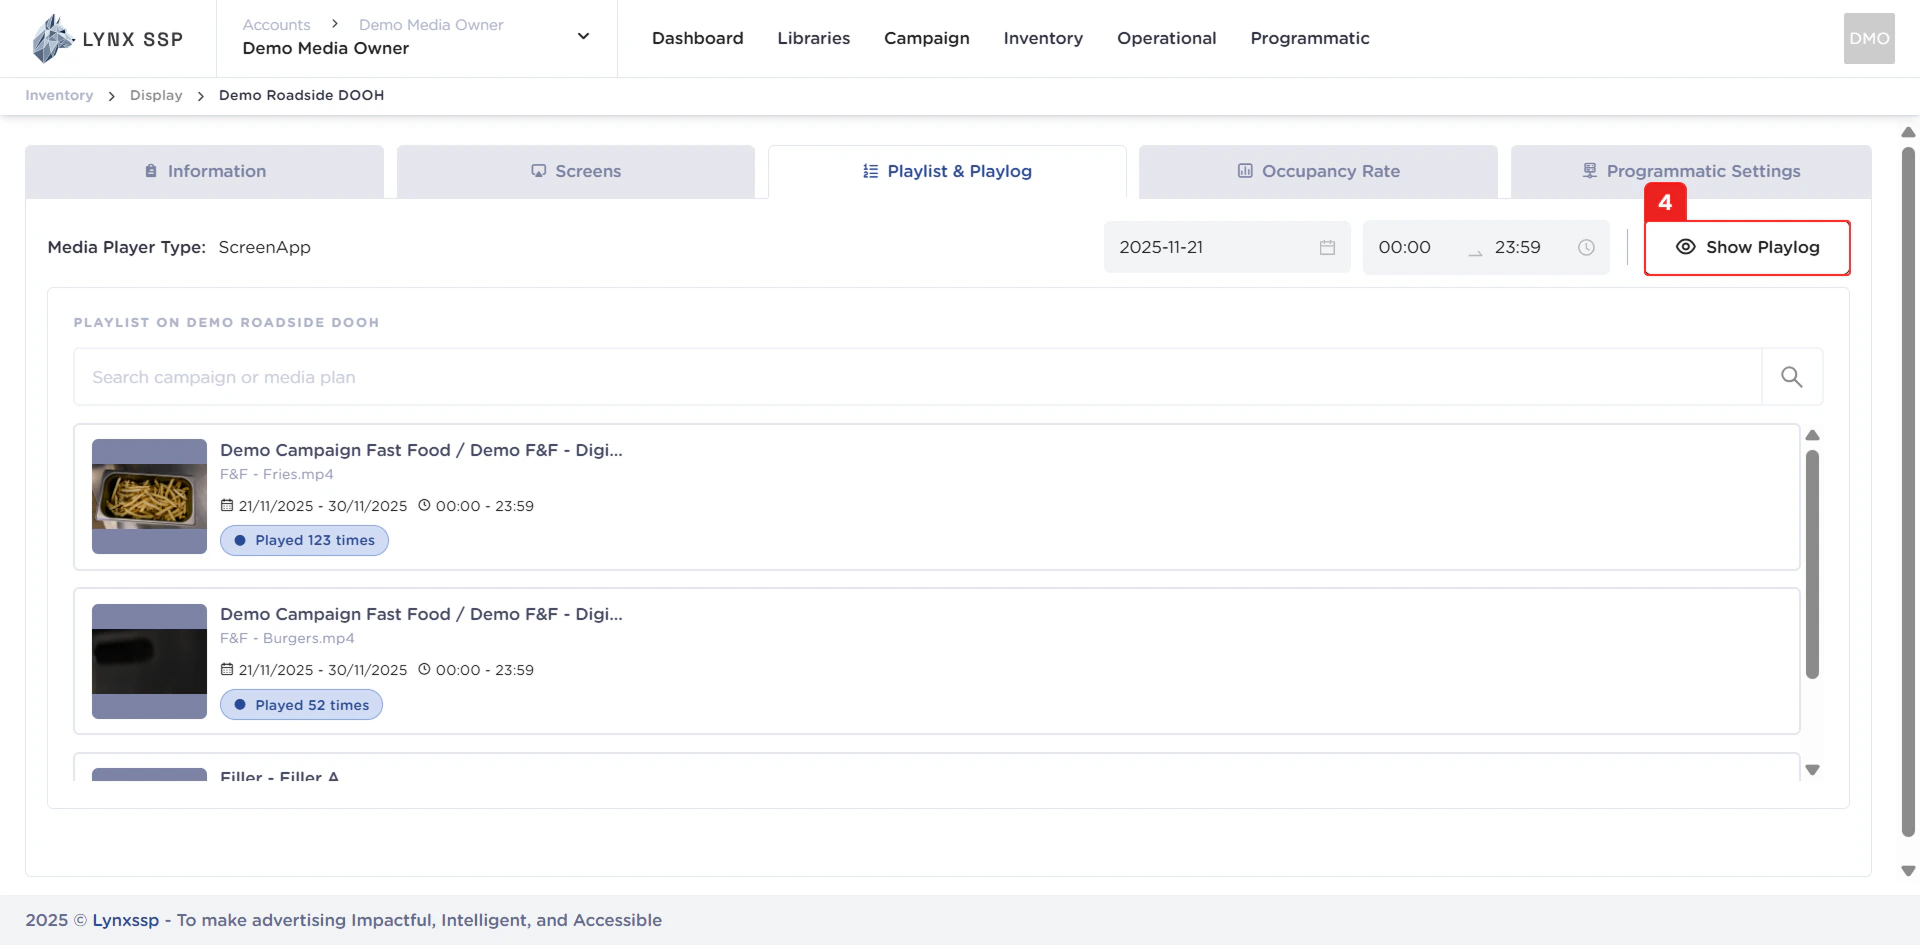Click the ScreenApp media player type value
This screenshot has width=1920, height=948.
264,247
